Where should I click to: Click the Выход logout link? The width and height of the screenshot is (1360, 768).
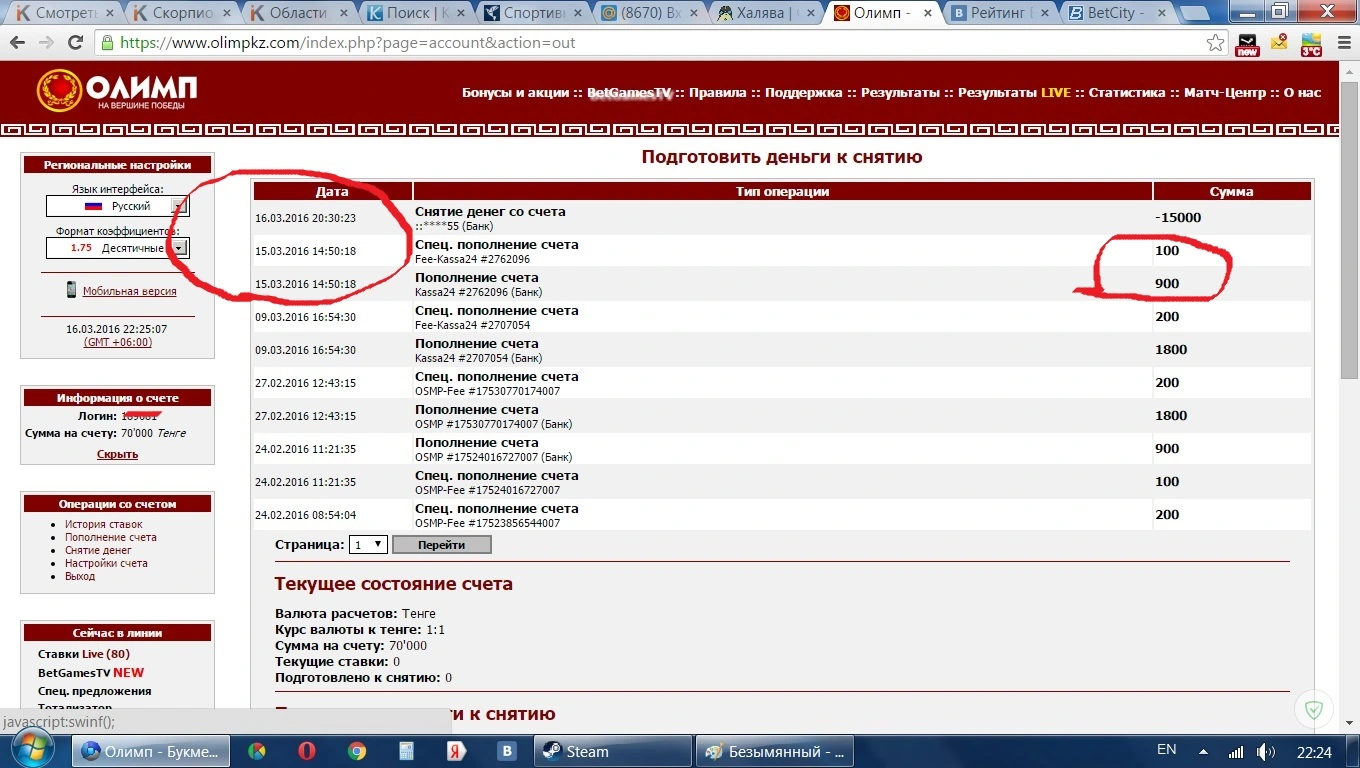80,576
